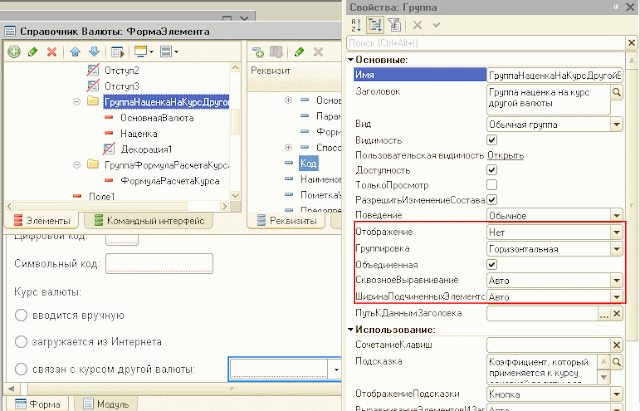Select the Отступ2 tree item
This screenshot has height=411, width=640.
122,71
